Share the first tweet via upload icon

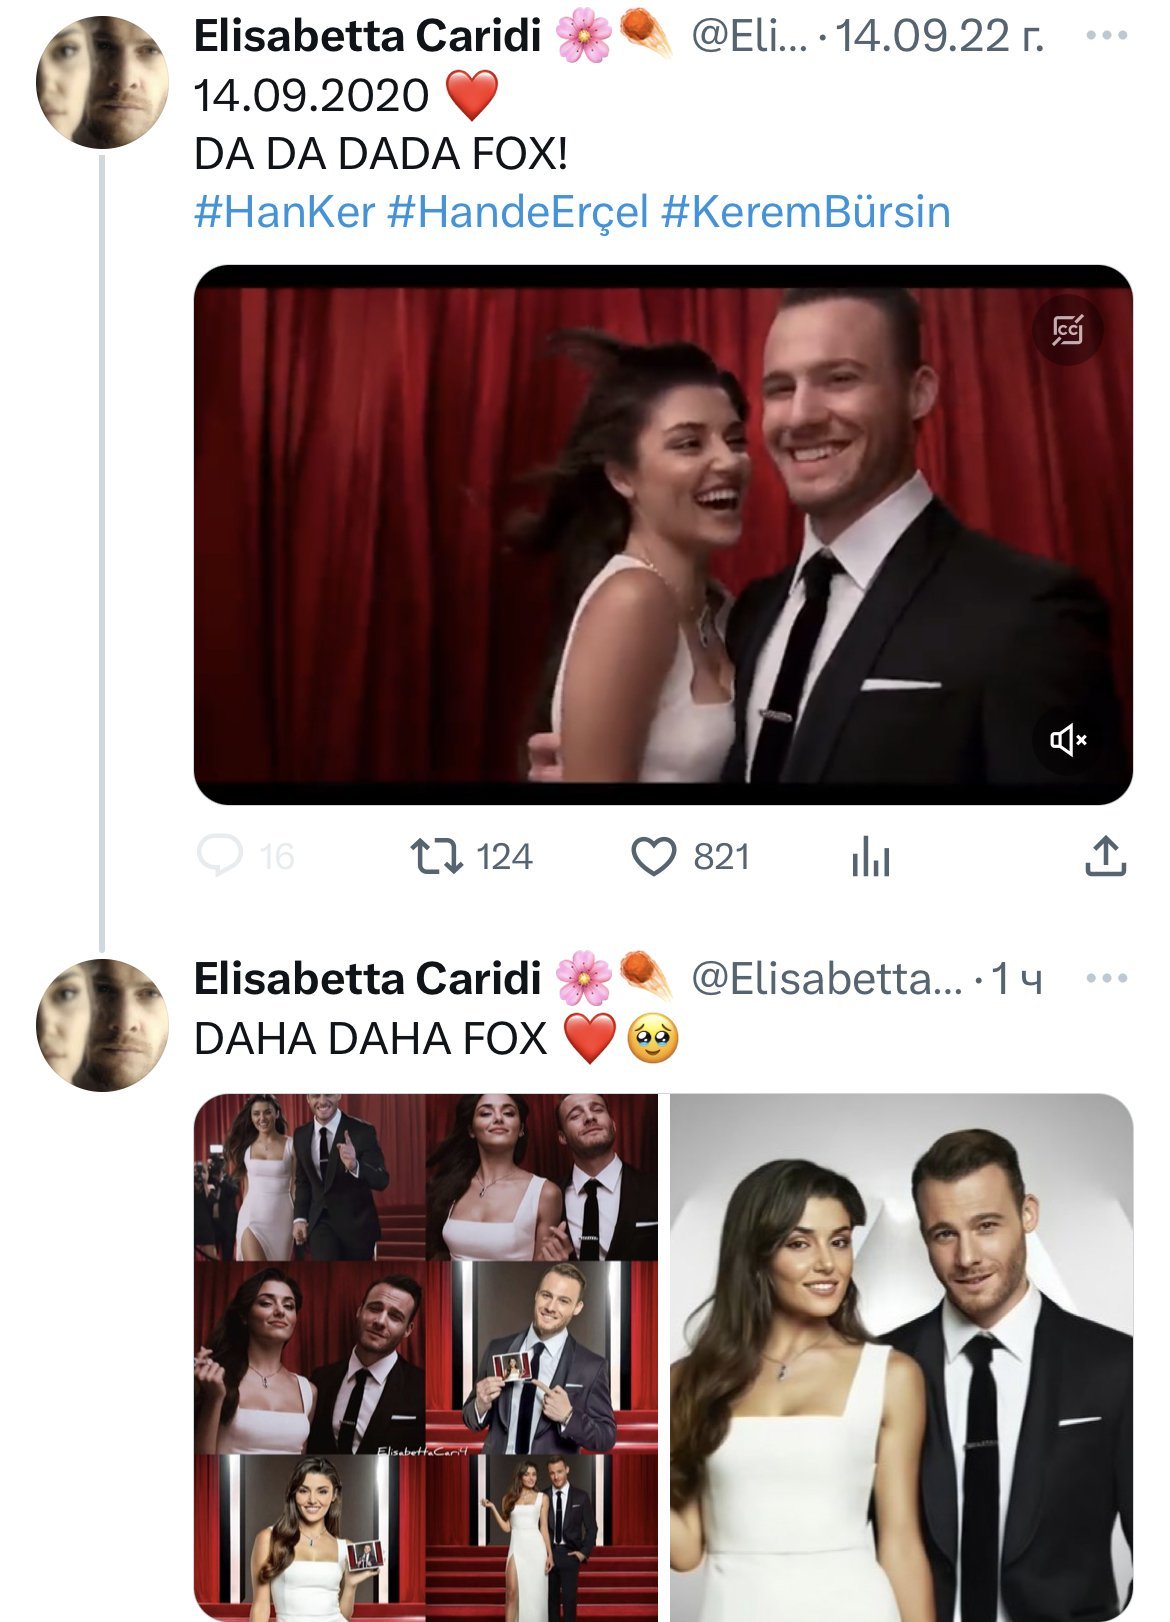pyautogui.click(x=1105, y=857)
